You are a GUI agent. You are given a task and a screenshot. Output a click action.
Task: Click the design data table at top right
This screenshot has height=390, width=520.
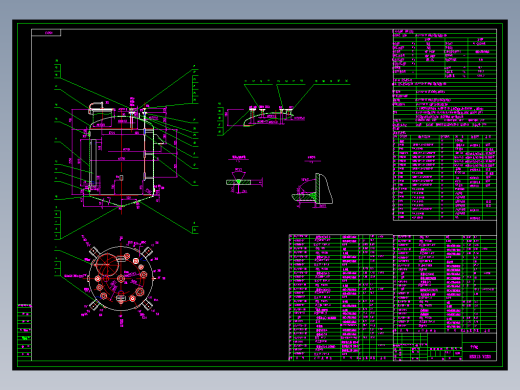445,81
